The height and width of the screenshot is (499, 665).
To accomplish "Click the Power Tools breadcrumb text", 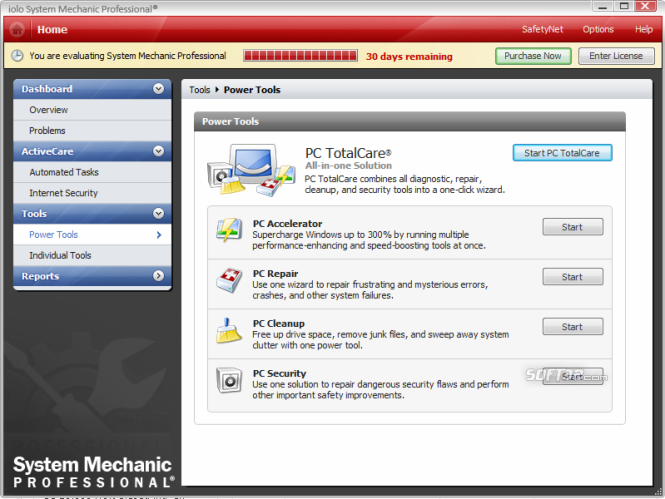I will (x=252, y=90).
